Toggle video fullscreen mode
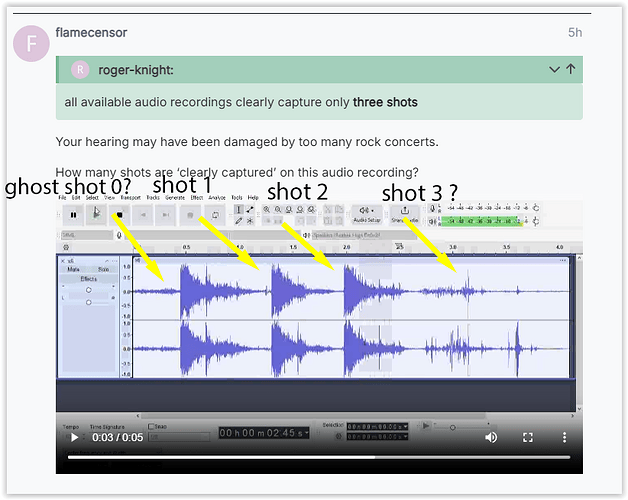 click(x=528, y=437)
